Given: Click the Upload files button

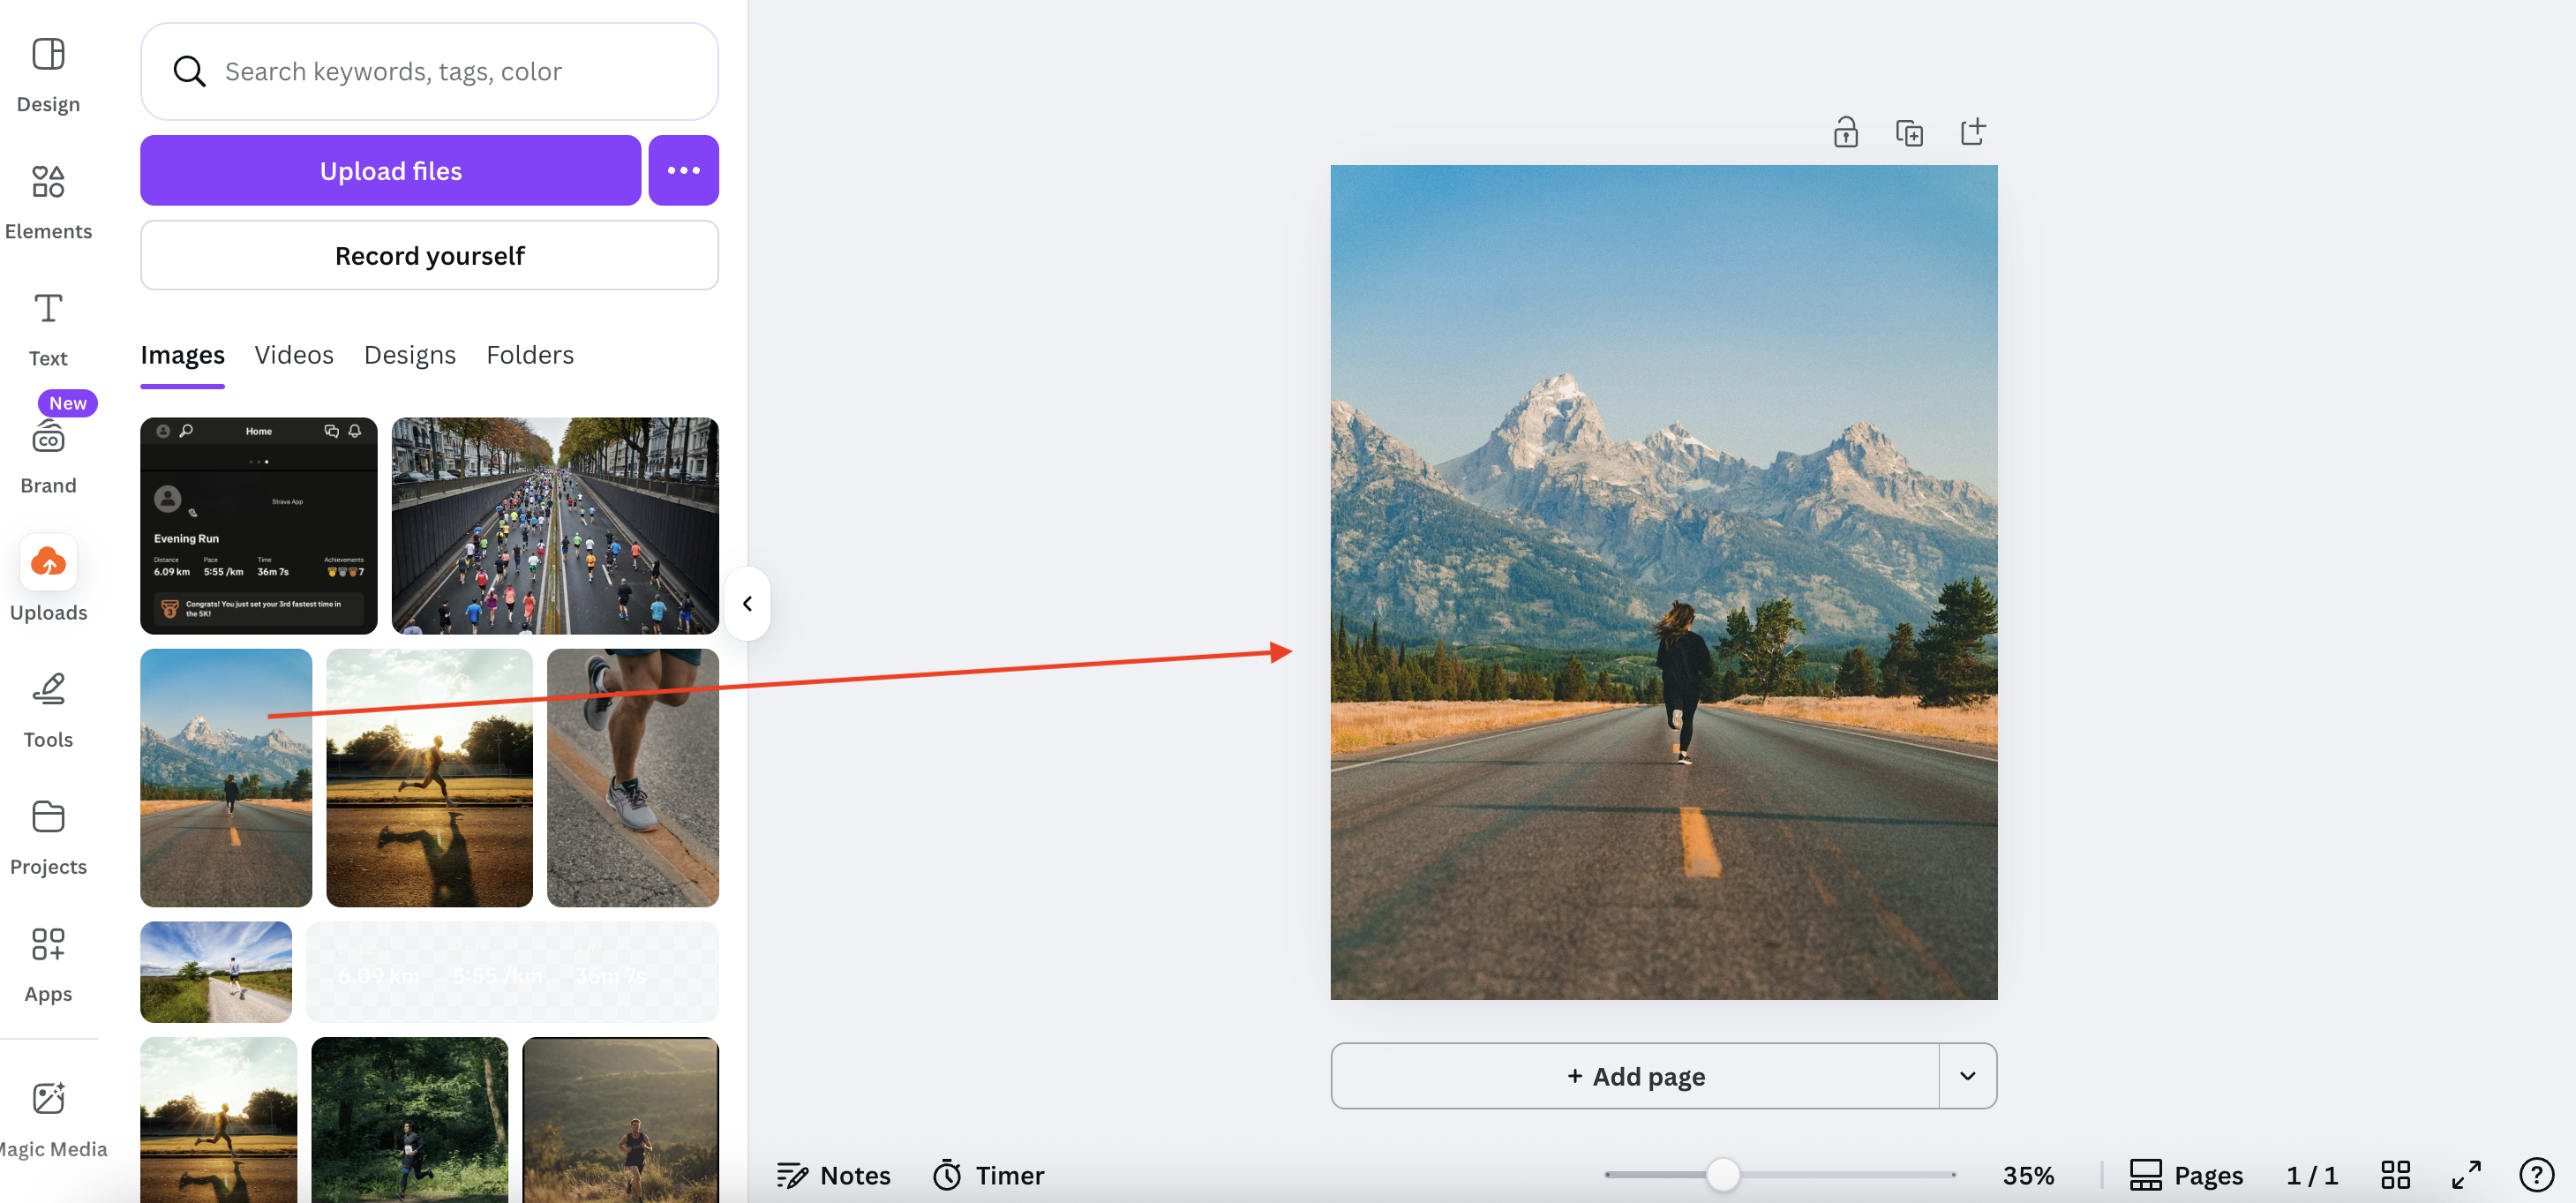Looking at the screenshot, I should click(390, 170).
